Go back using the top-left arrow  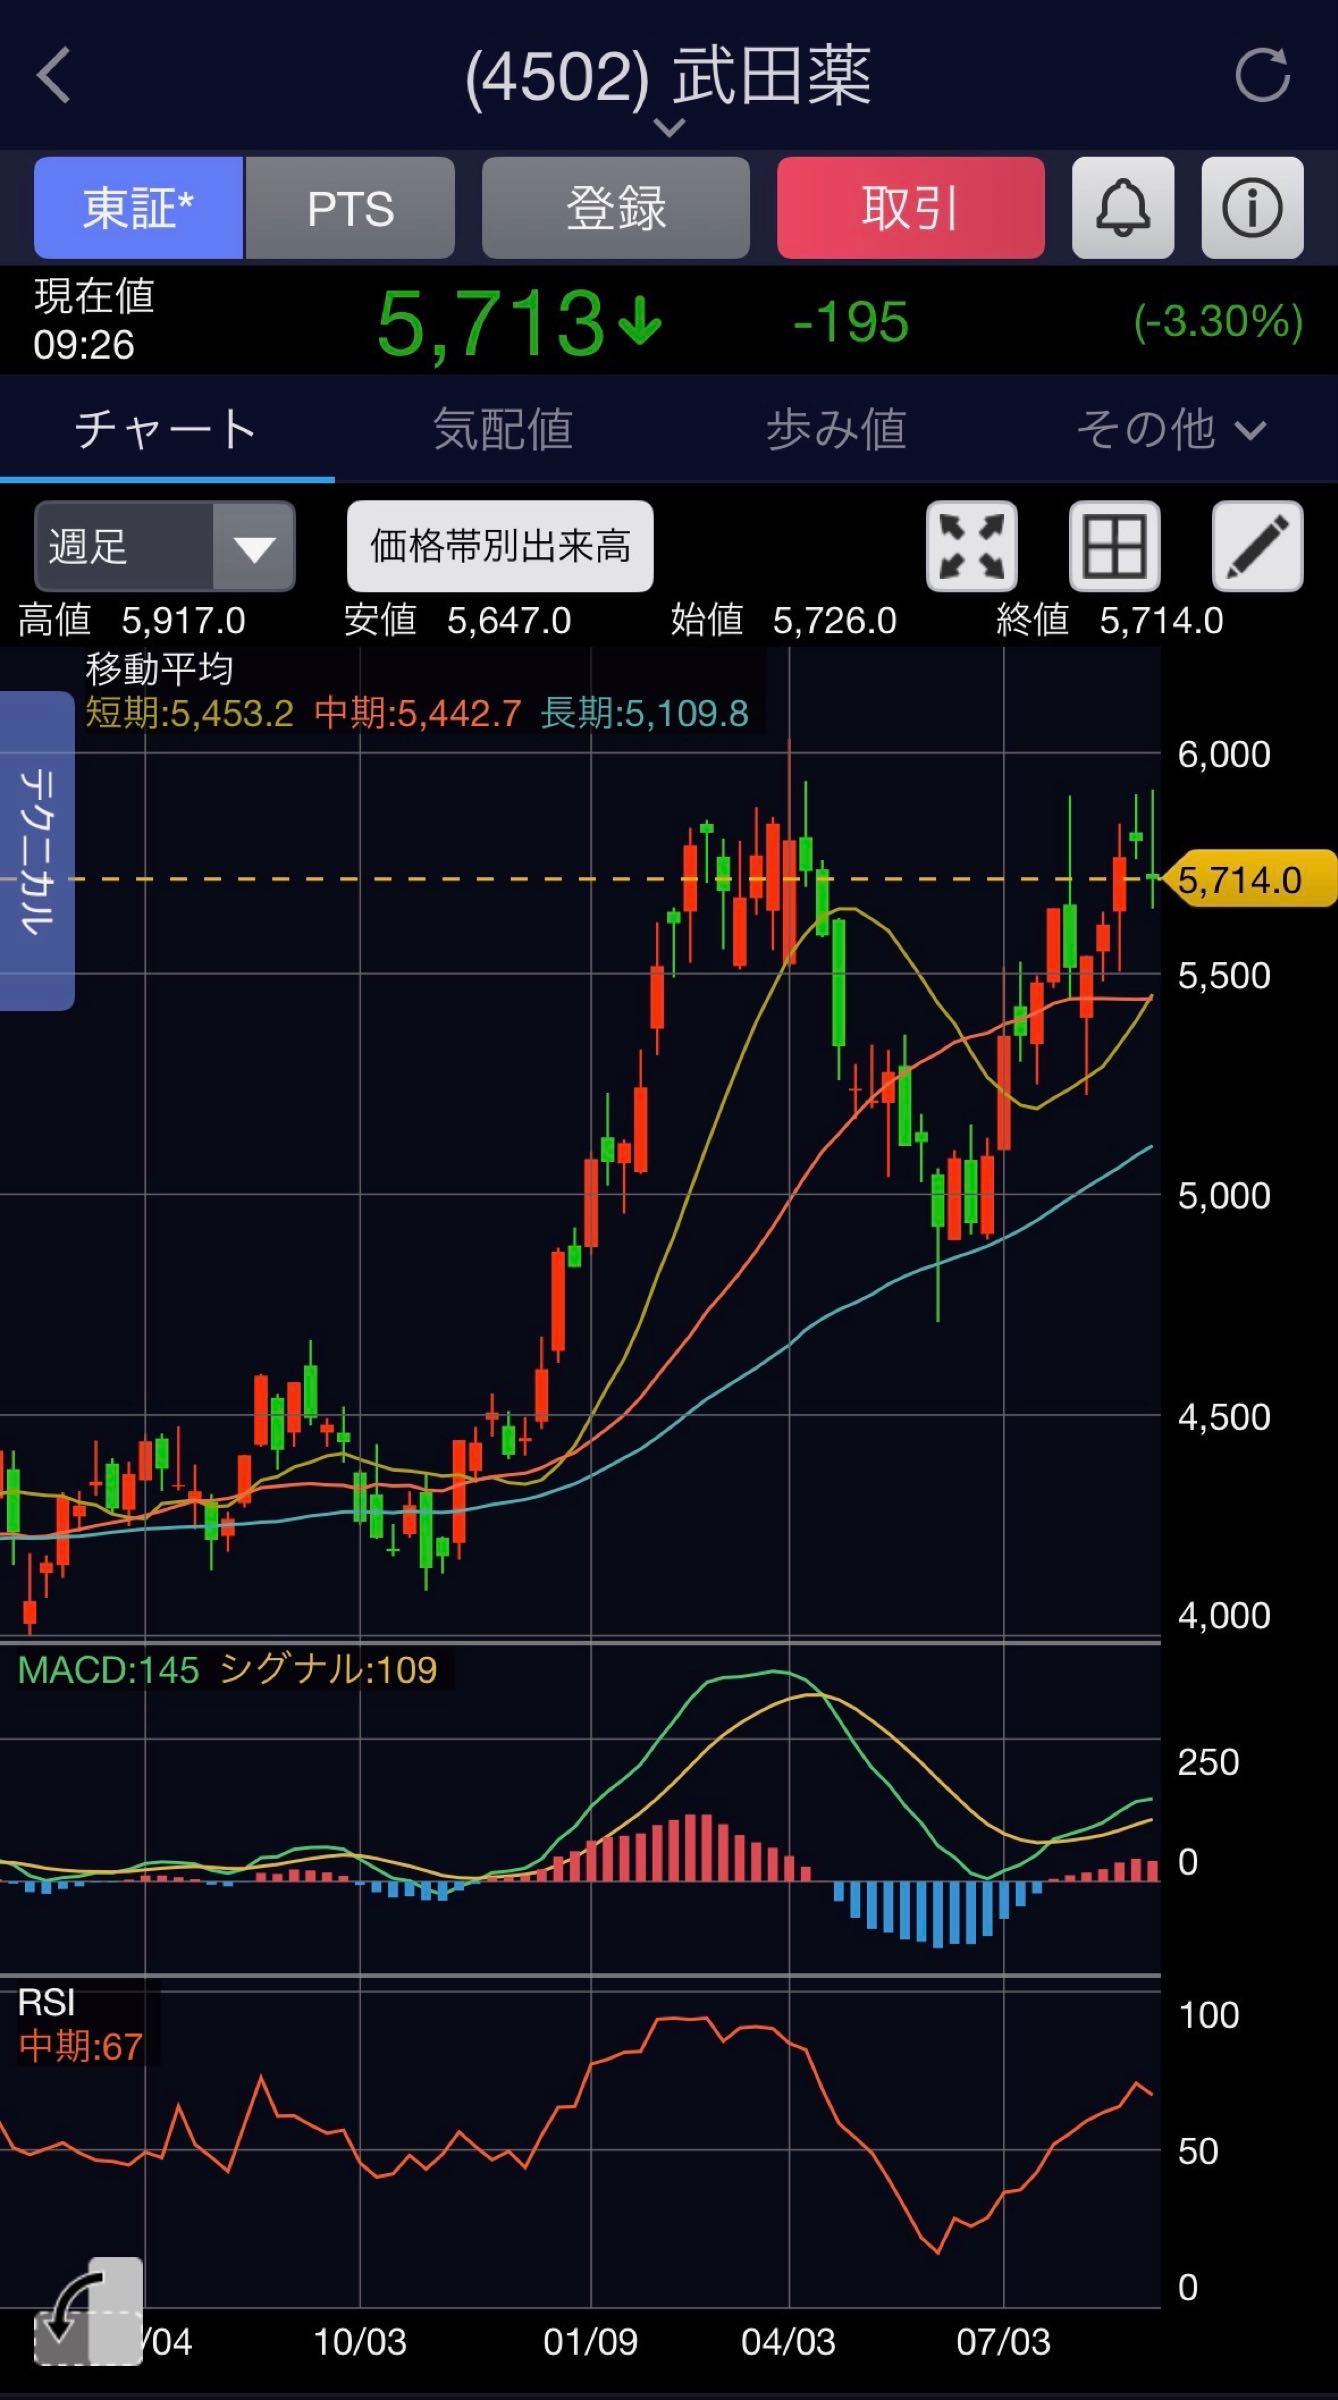point(54,76)
